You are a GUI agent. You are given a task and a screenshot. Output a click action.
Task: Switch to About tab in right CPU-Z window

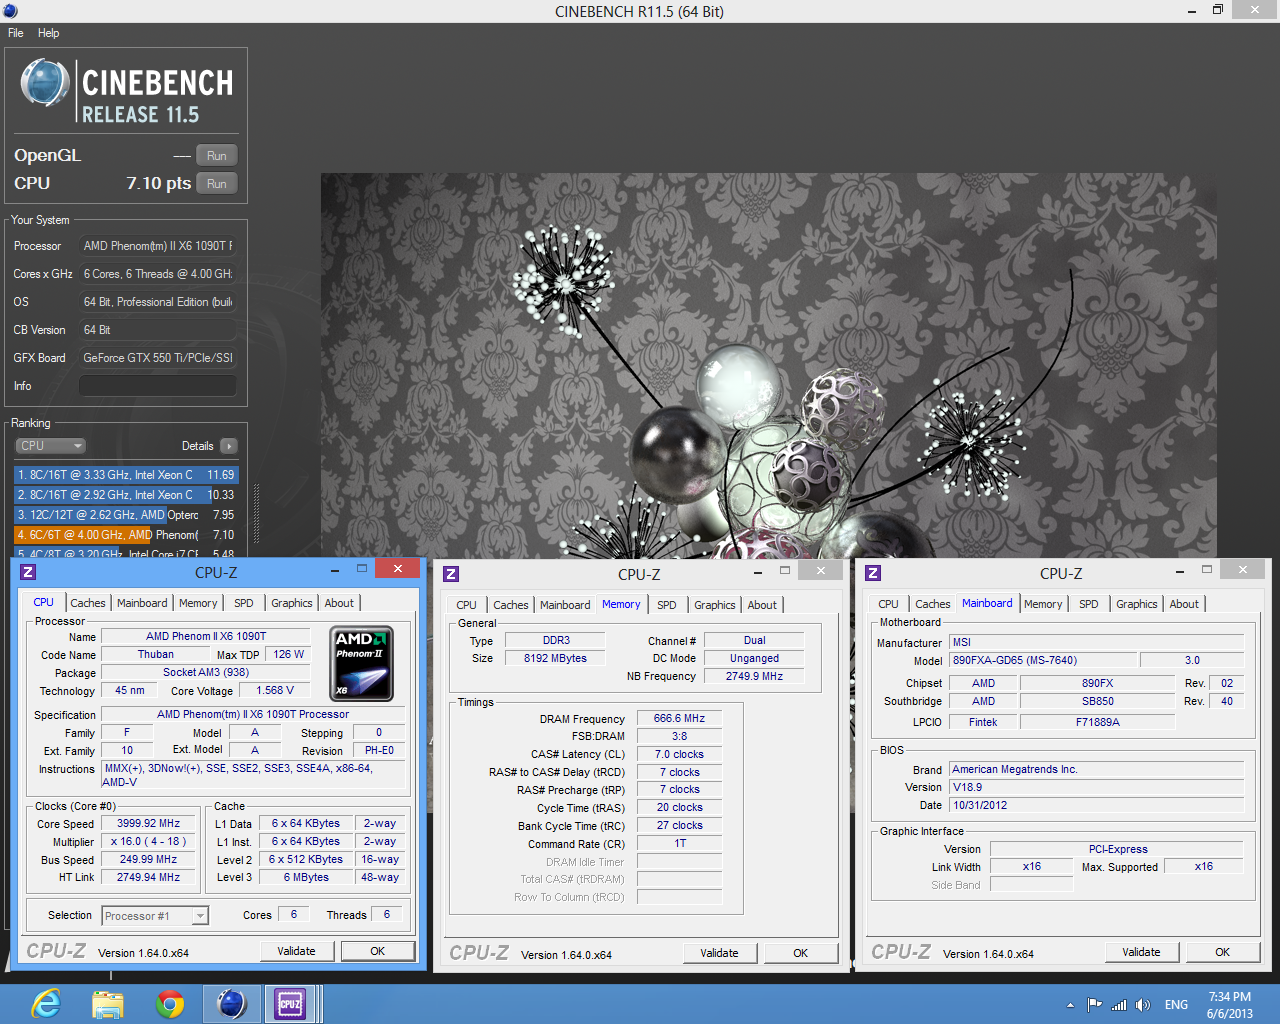click(x=1184, y=604)
